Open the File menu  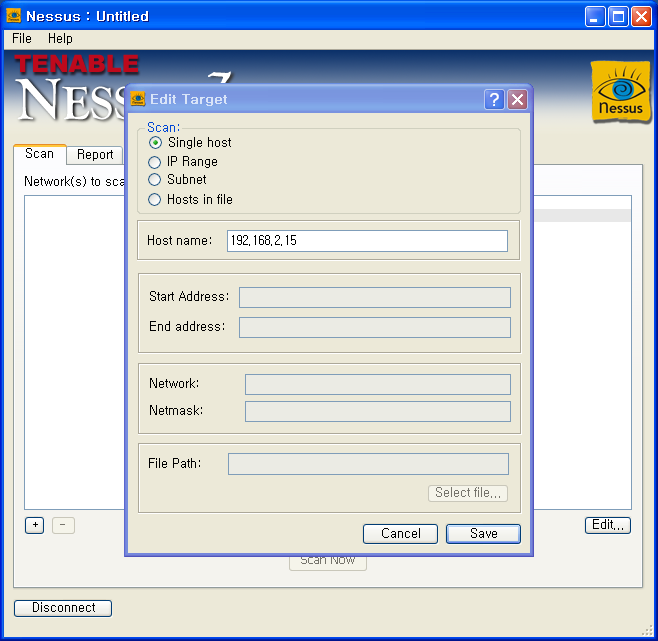[x=22, y=39]
